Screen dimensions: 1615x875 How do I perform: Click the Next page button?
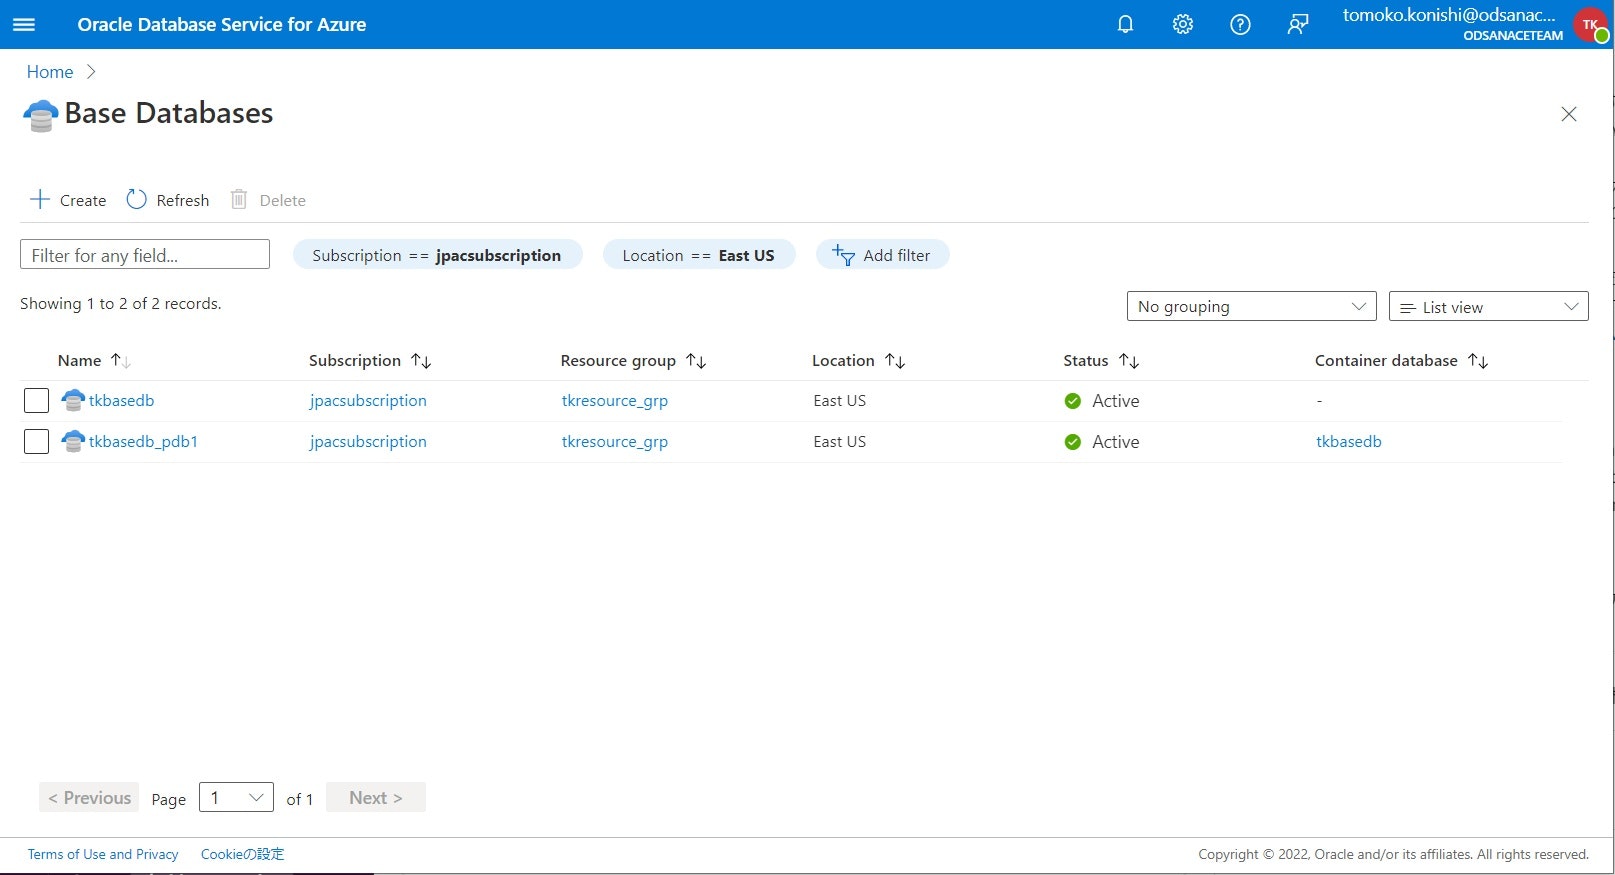[376, 797]
